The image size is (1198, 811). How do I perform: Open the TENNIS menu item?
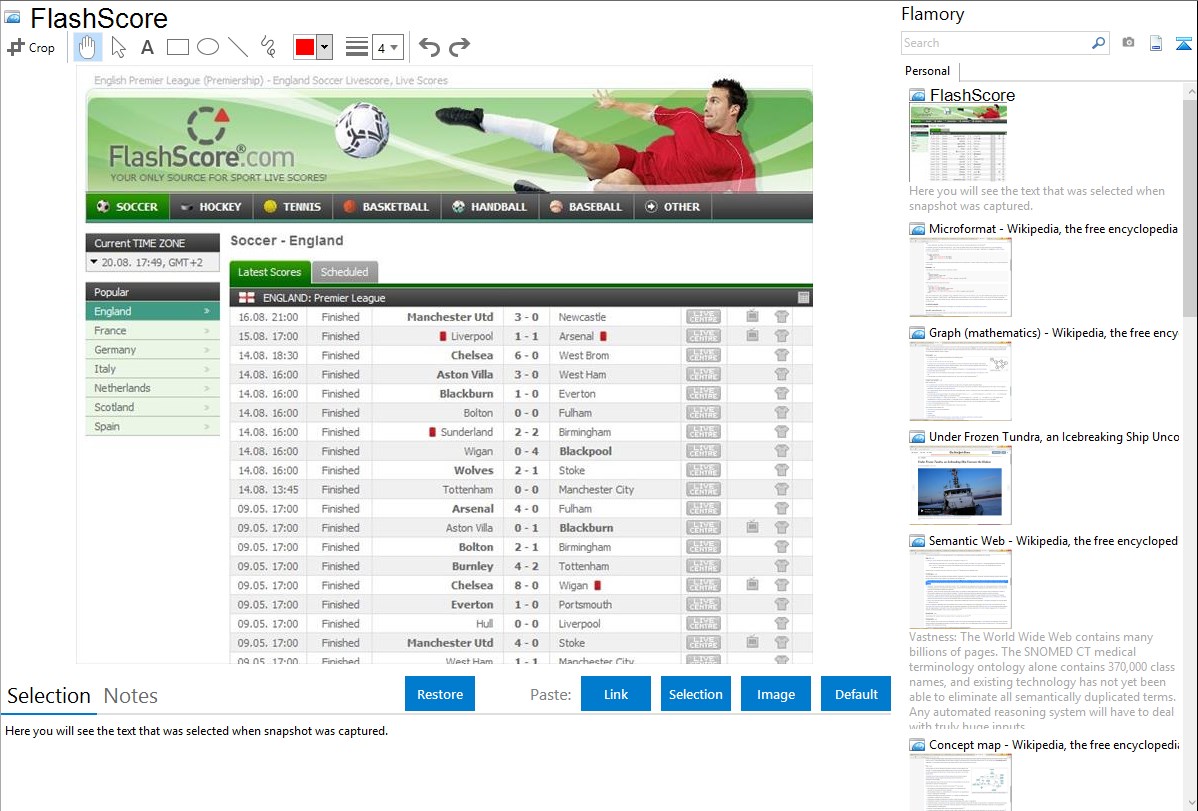292,206
